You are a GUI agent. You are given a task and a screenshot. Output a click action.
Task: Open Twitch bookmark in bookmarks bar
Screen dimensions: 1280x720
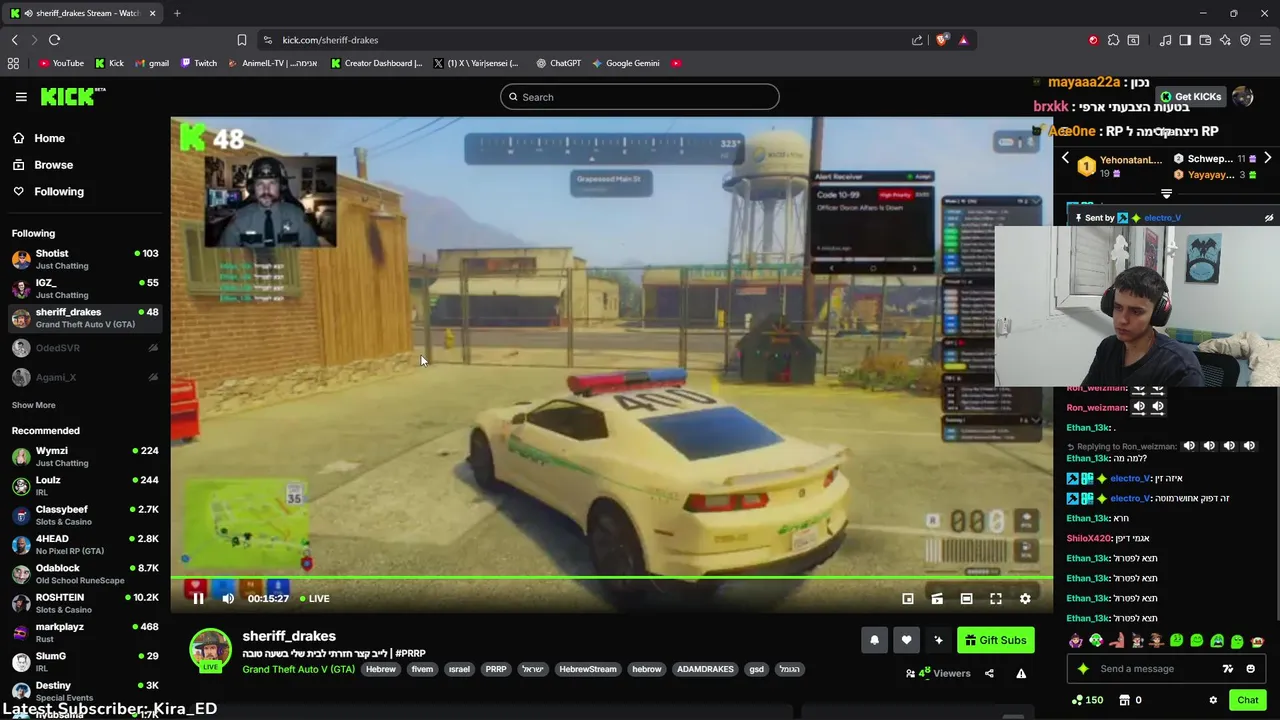tap(199, 63)
